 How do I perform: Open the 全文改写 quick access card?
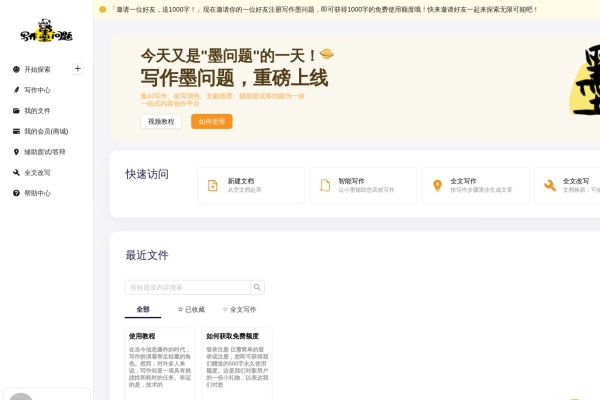(x=567, y=185)
